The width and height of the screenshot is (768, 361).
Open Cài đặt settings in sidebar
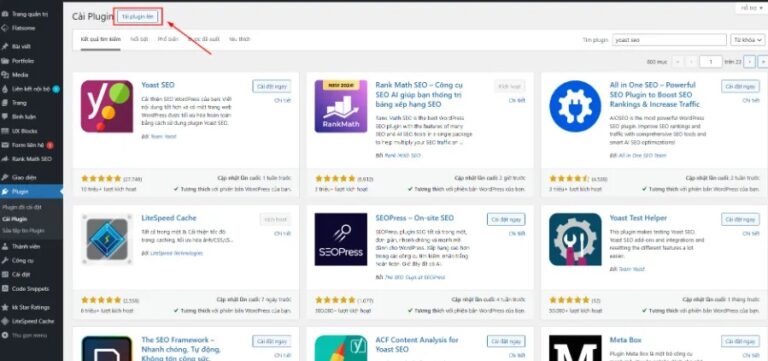point(21,275)
